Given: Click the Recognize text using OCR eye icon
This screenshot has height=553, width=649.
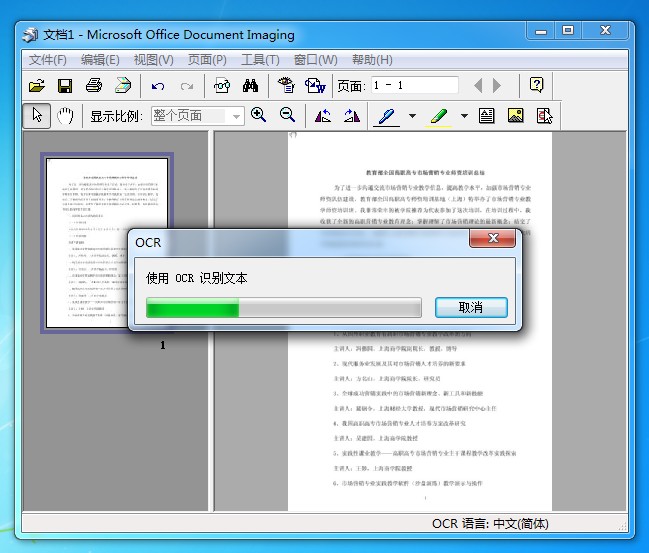Looking at the screenshot, I should [286, 86].
